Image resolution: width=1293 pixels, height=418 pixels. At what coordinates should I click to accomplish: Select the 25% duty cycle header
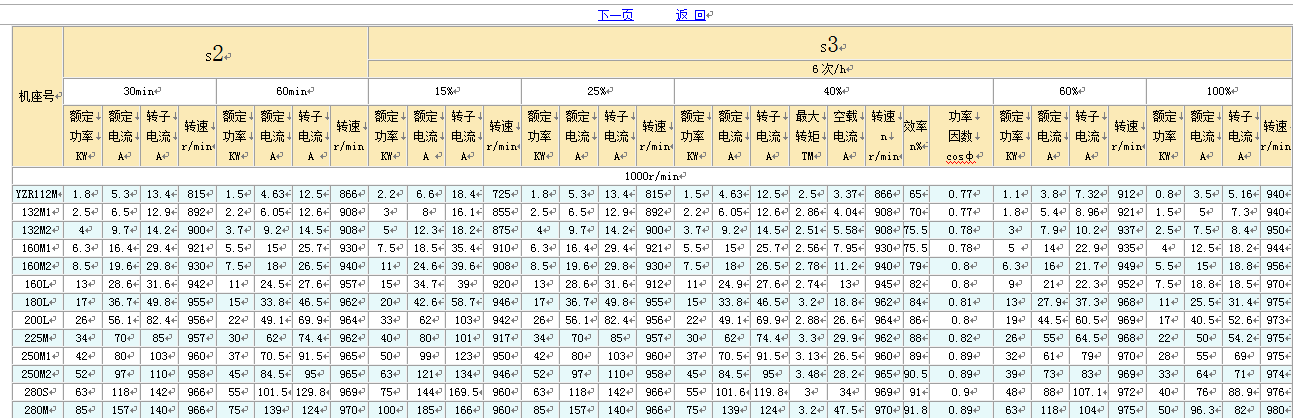coord(598,89)
